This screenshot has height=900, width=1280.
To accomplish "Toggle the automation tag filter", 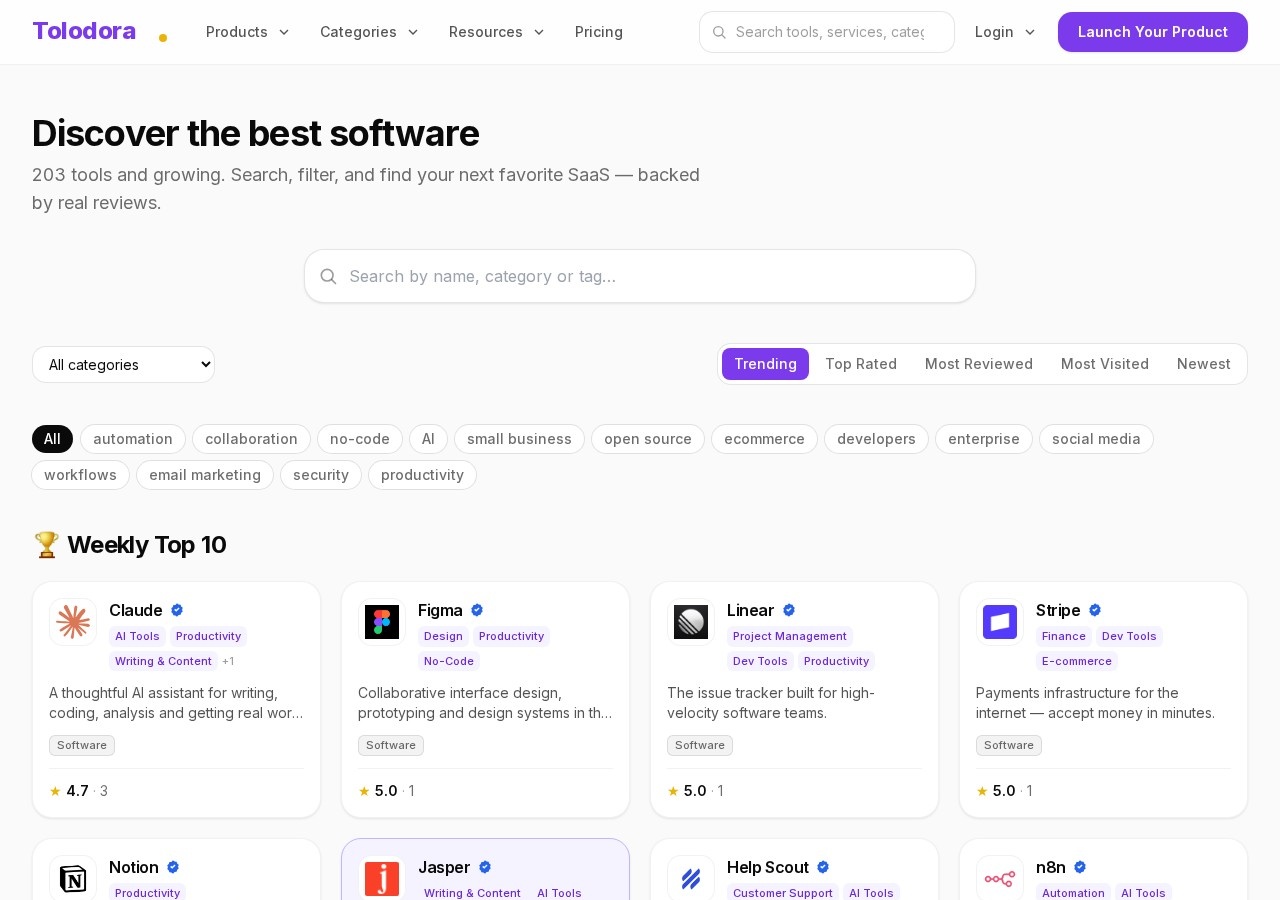I will point(133,439).
